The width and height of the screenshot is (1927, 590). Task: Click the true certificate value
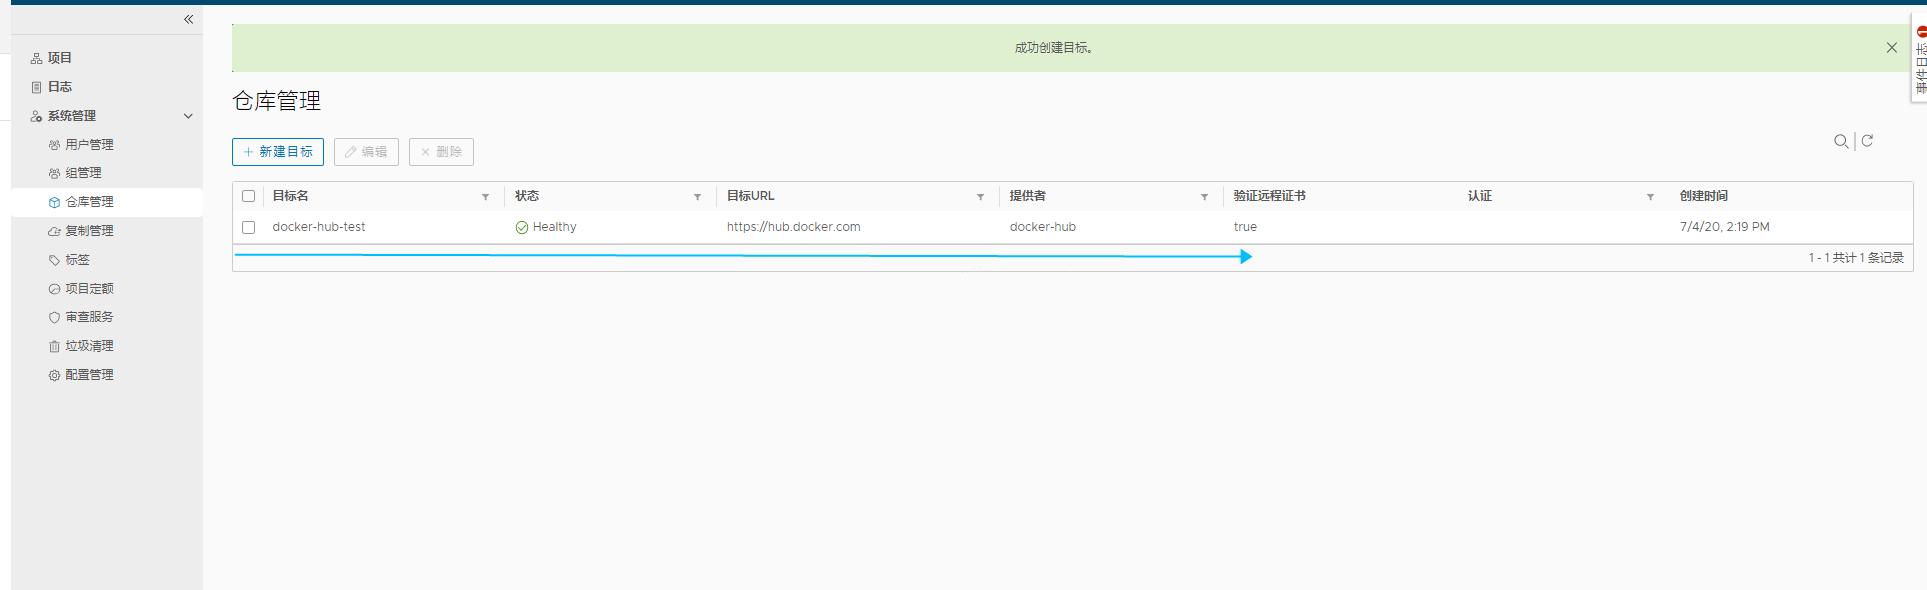click(x=1245, y=227)
